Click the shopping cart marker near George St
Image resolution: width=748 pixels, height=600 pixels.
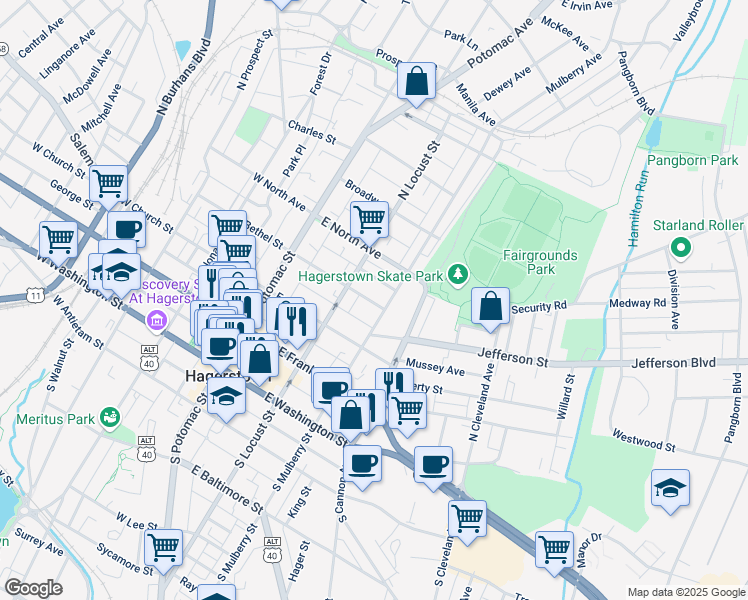pyautogui.click(x=109, y=185)
